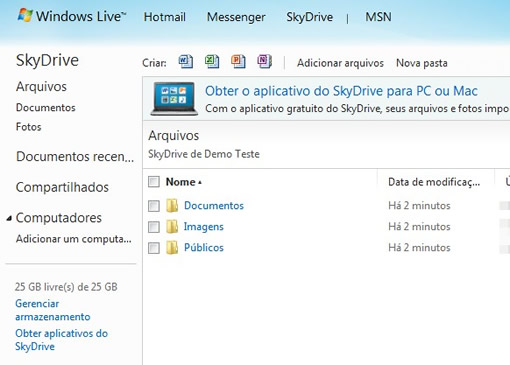Open the Imagens folder link
This screenshot has width=510, height=365.
[204, 227]
